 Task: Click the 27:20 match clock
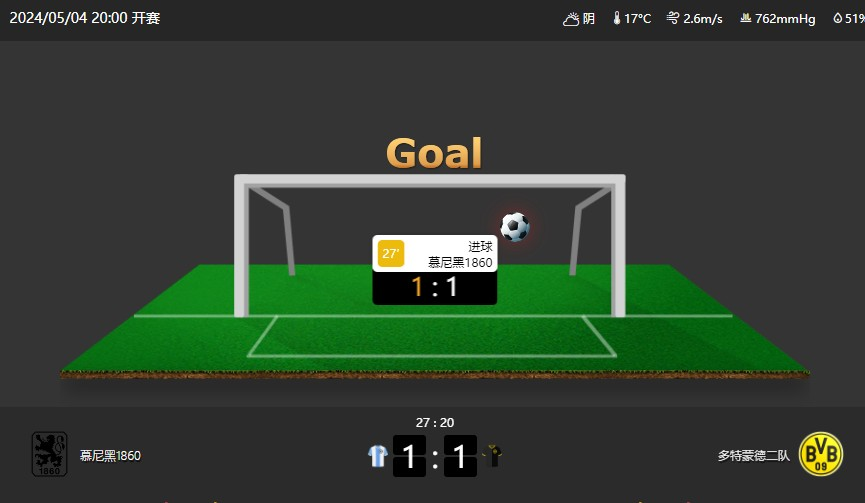pos(435,422)
